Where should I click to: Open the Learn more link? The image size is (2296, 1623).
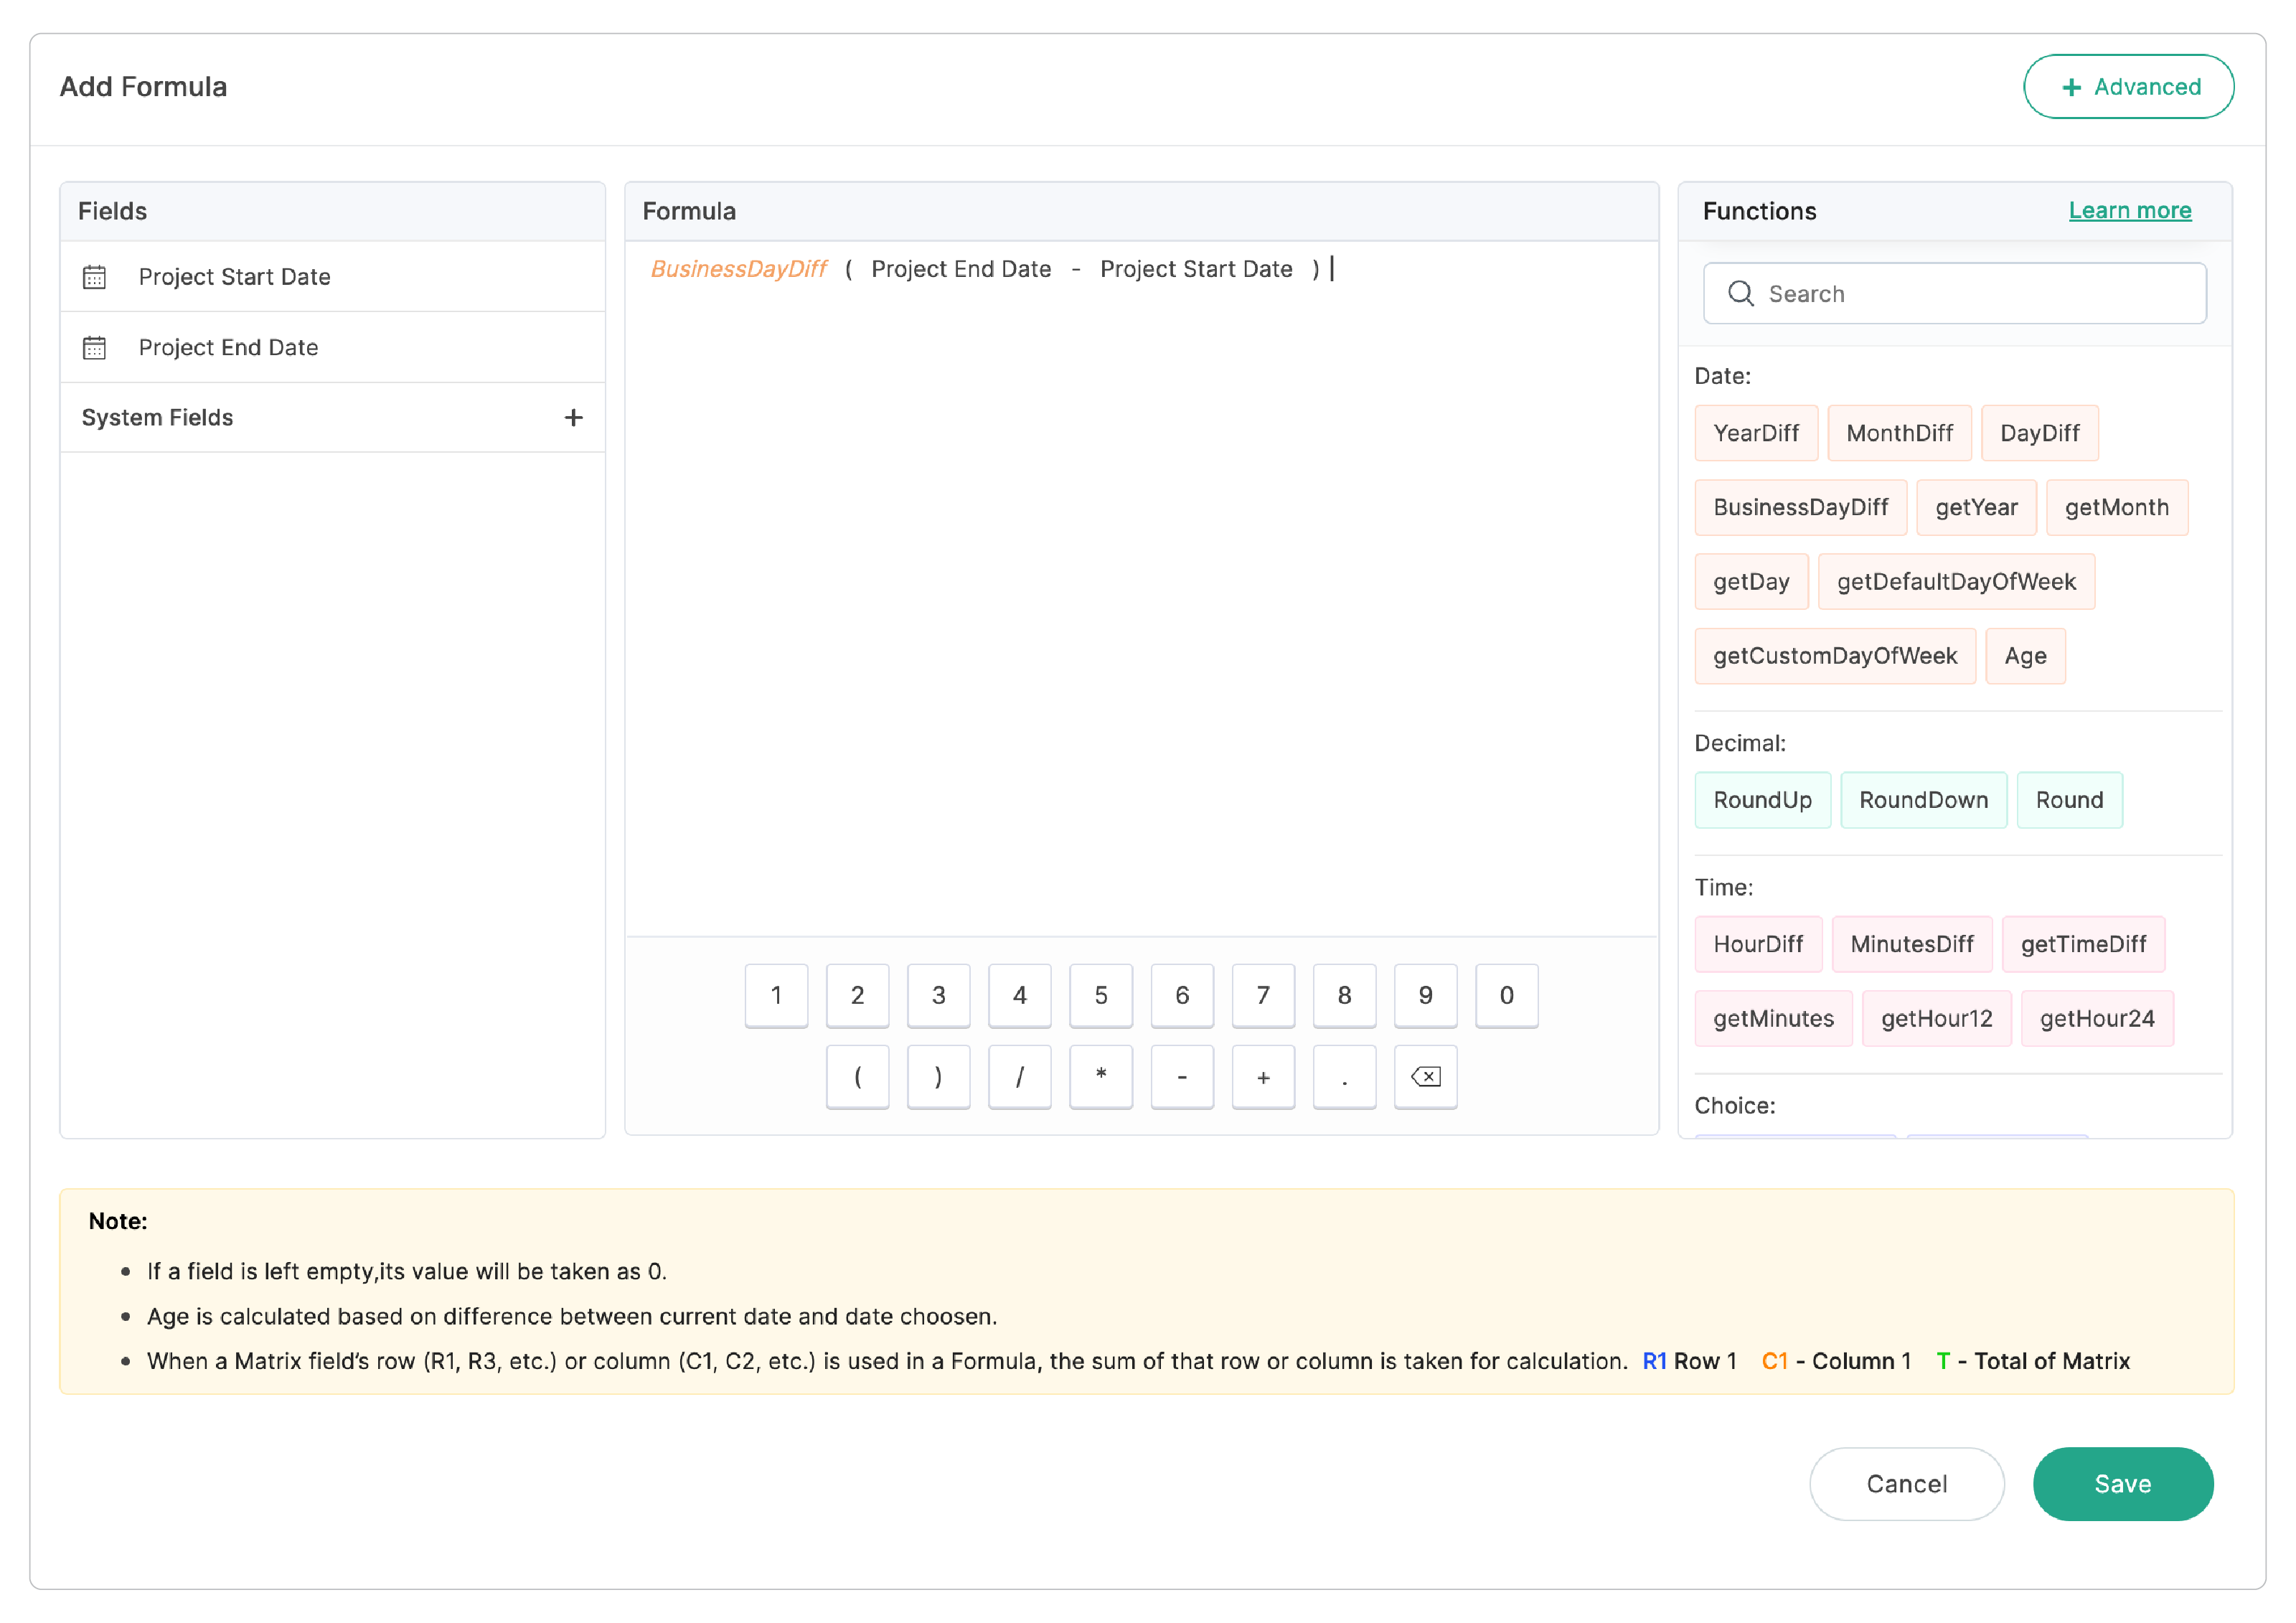pyautogui.click(x=2129, y=211)
